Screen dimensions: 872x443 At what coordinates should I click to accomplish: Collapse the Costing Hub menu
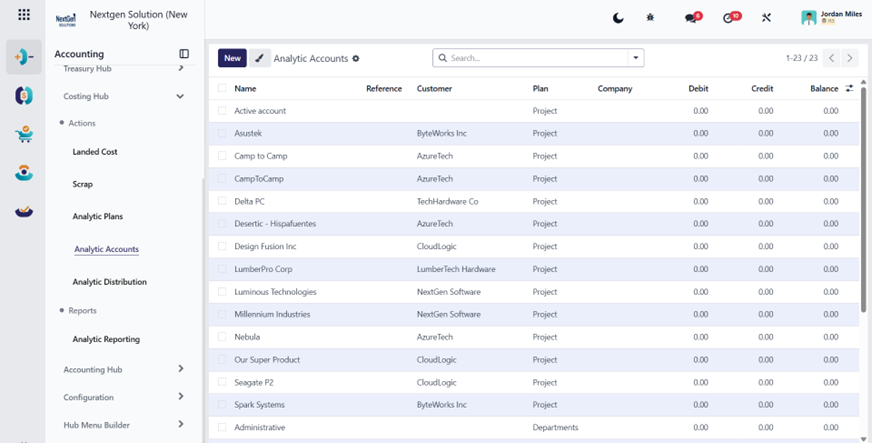[x=123, y=96]
